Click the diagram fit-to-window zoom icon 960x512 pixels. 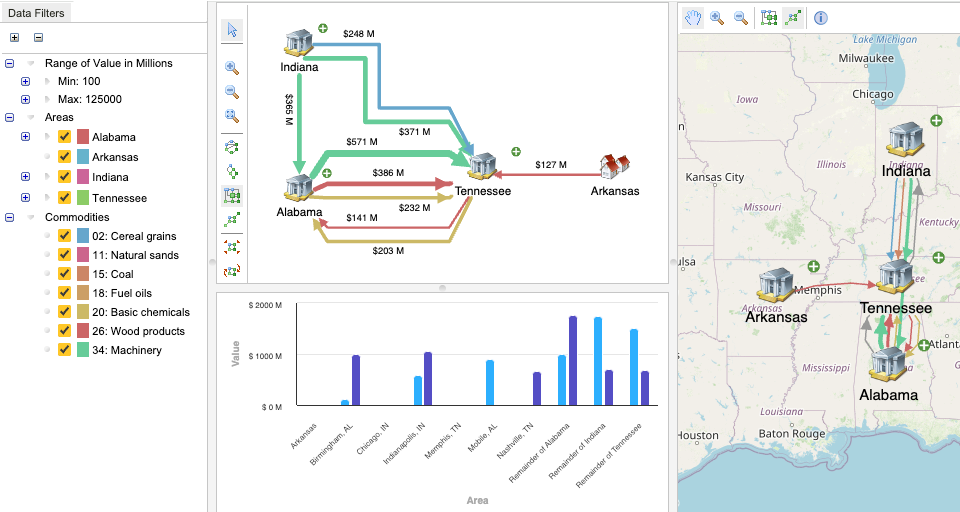click(232, 116)
